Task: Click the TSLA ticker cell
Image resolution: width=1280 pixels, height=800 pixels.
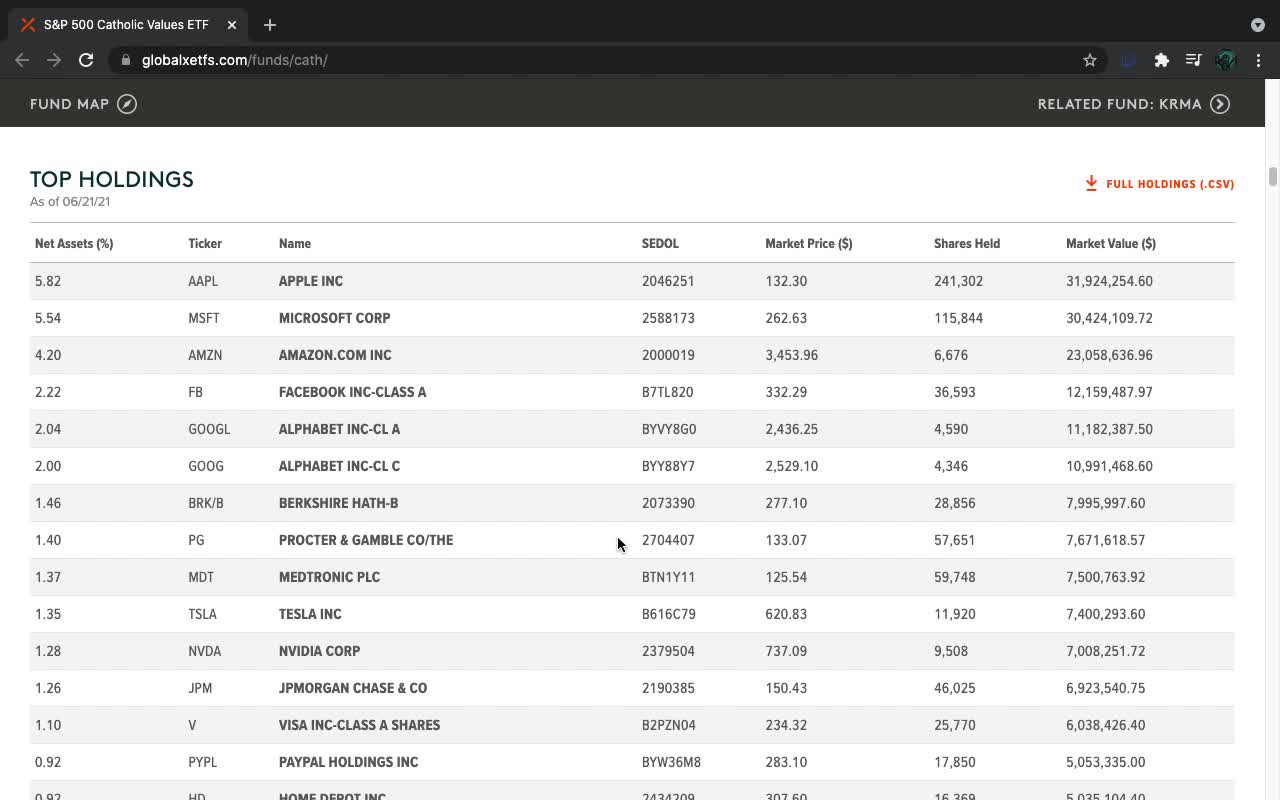Action: click(202, 614)
